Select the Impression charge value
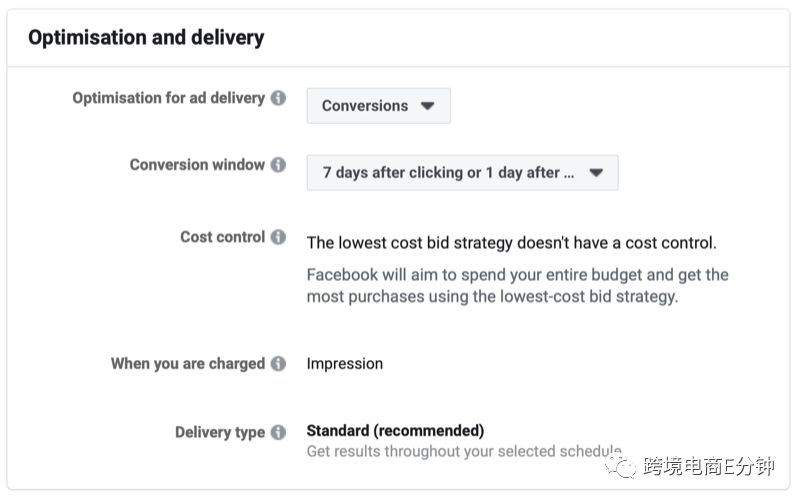 344,363
